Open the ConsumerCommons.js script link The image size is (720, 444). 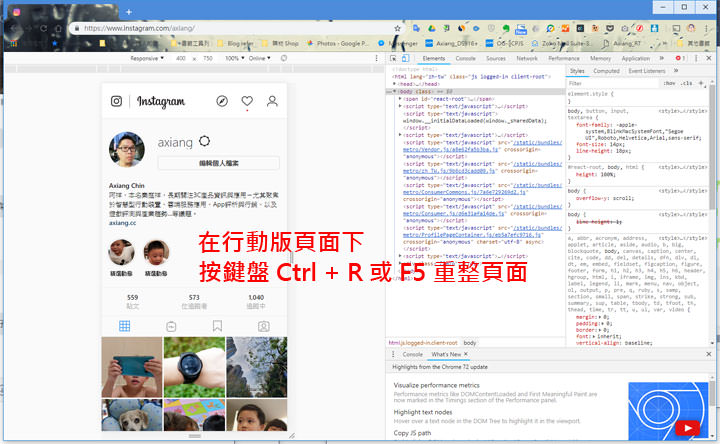464,192
